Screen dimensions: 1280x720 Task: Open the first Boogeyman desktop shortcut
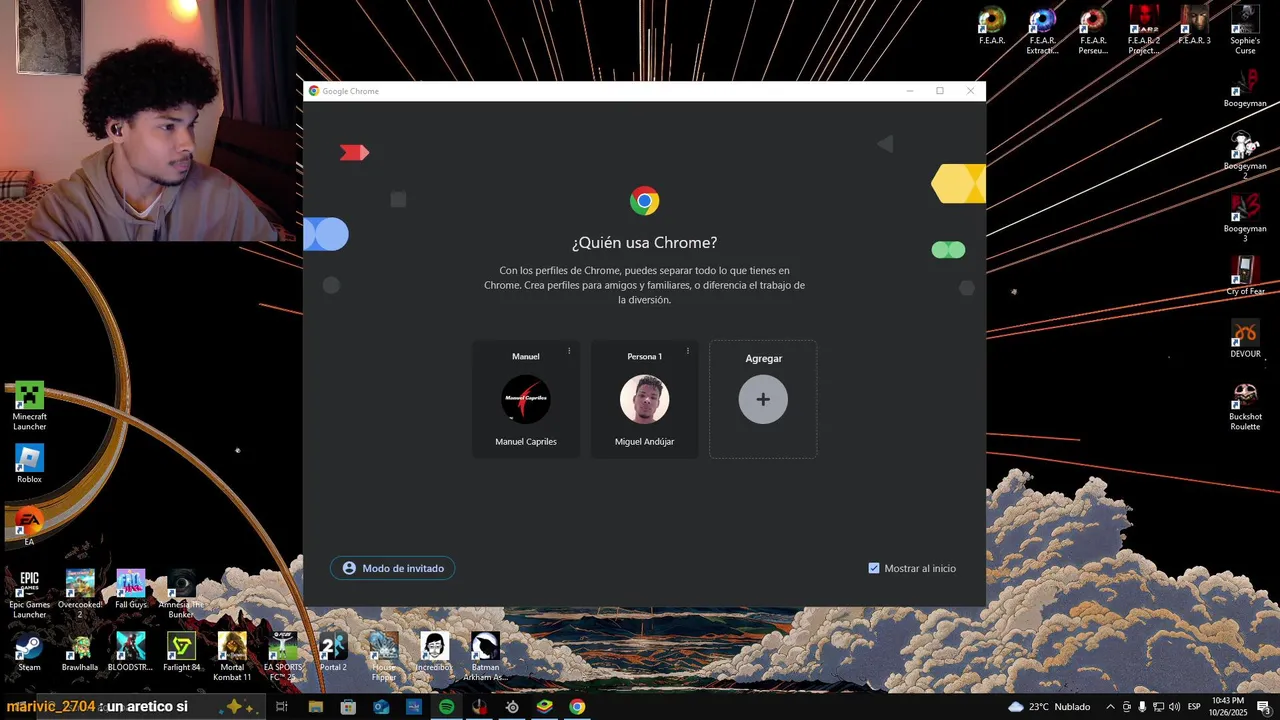[1245, 88]
